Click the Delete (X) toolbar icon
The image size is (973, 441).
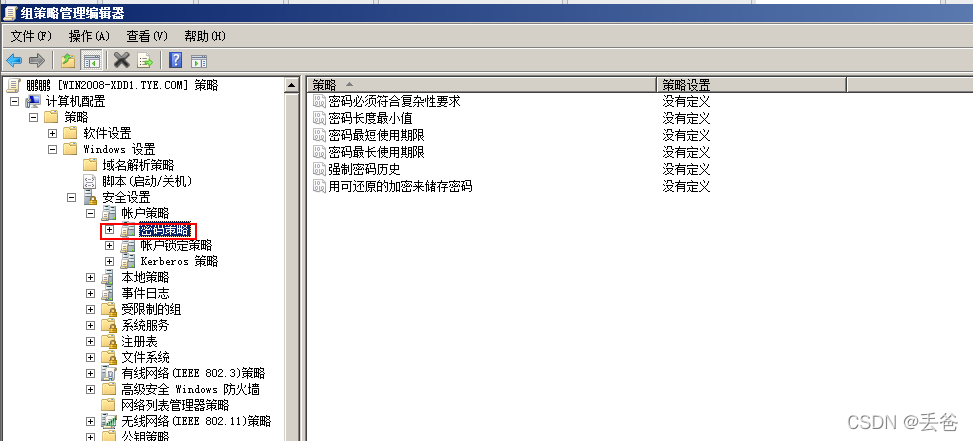pyautogui.click(x=122, y=60)
